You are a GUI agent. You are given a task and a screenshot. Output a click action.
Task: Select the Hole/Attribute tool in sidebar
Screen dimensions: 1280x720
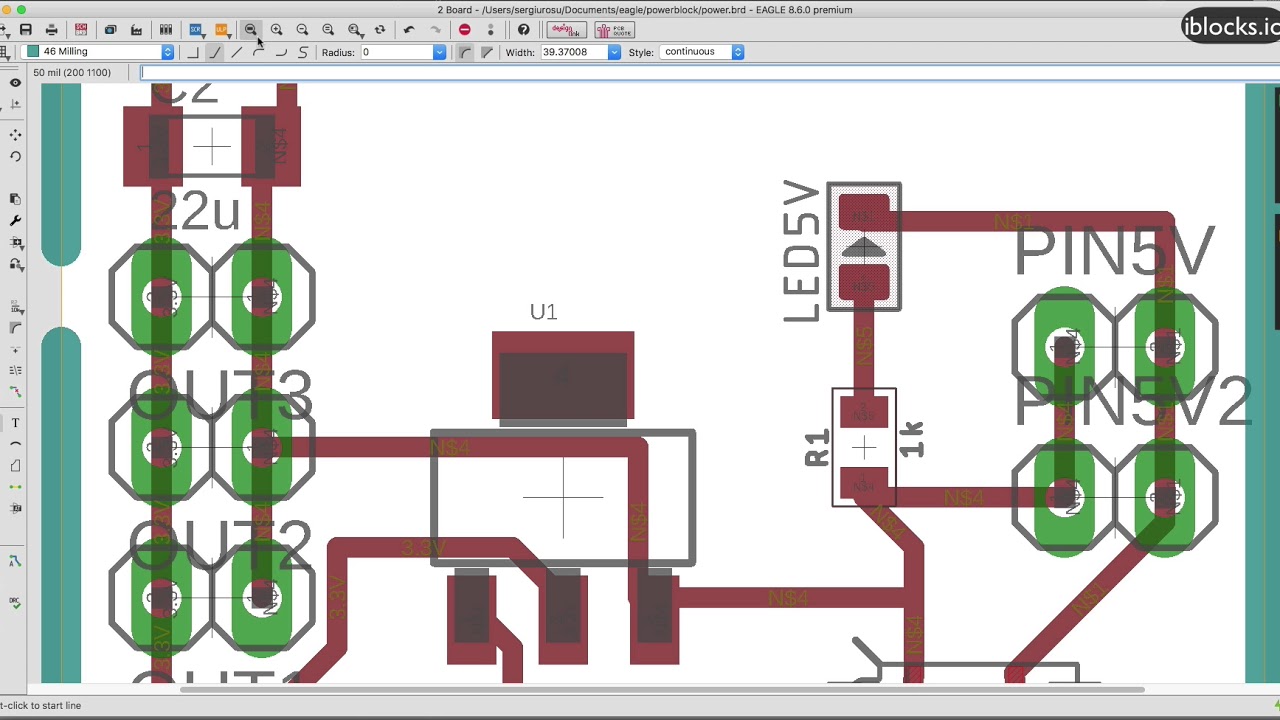coord(15,508)
